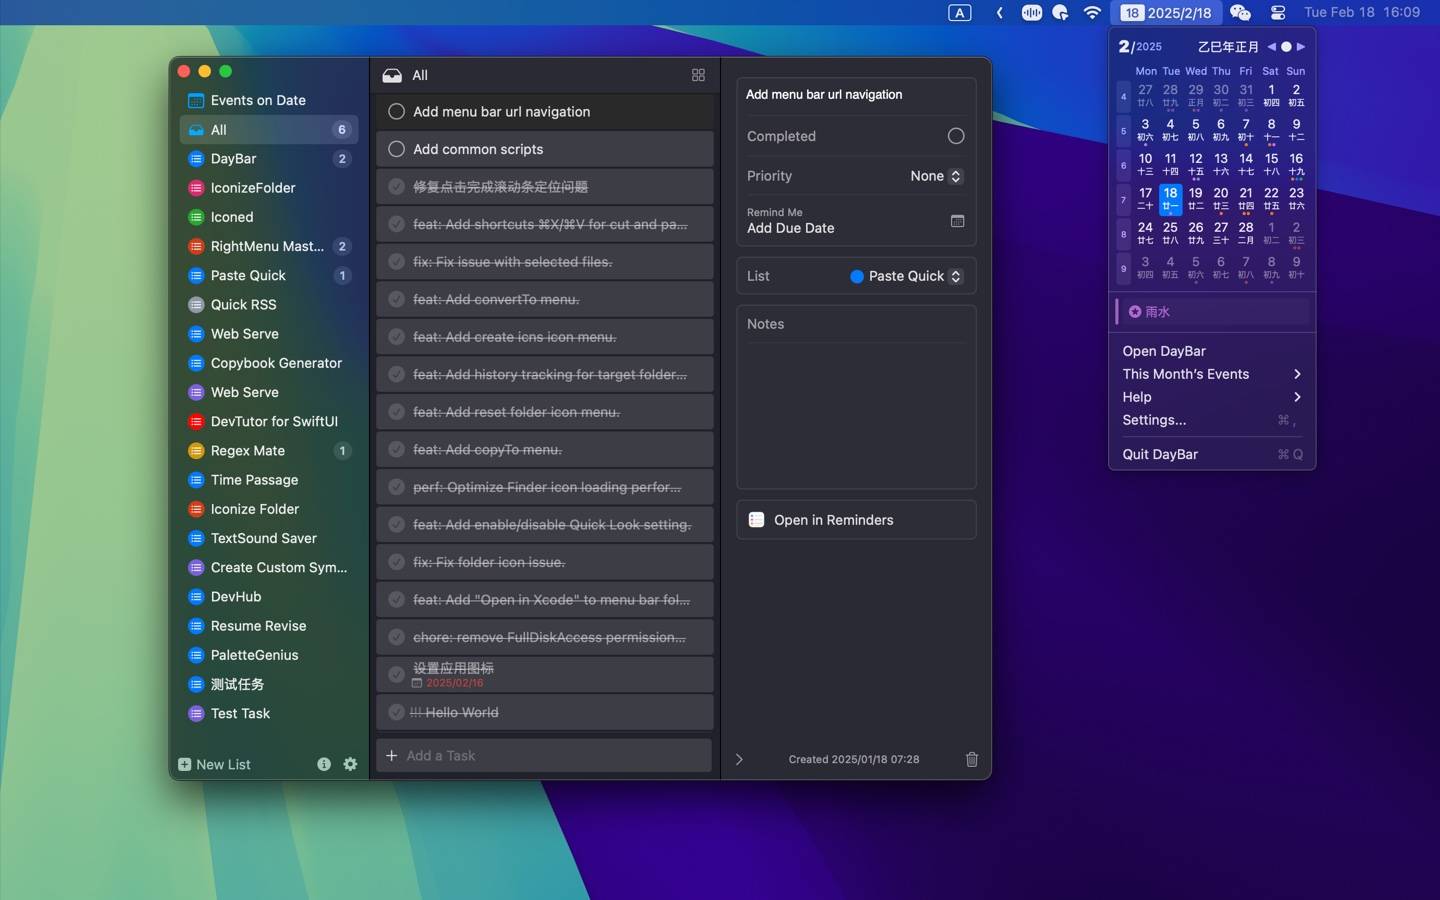This screenshot has width=1440, height=900.
Task: Click the Events on Date calendar icon
Action: 196,100
